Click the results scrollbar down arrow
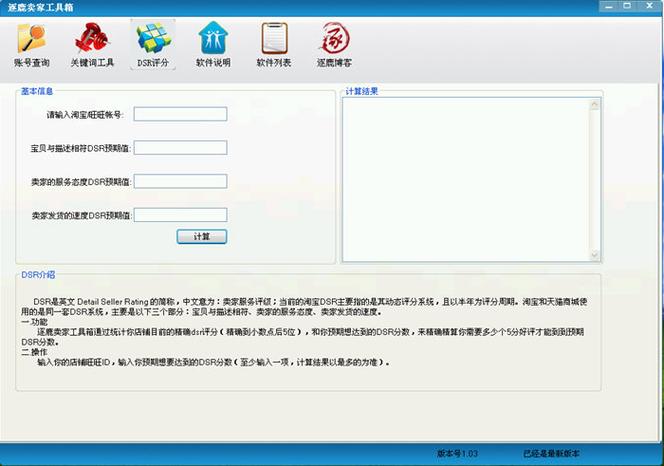664x466 pixels. (595, 255)
